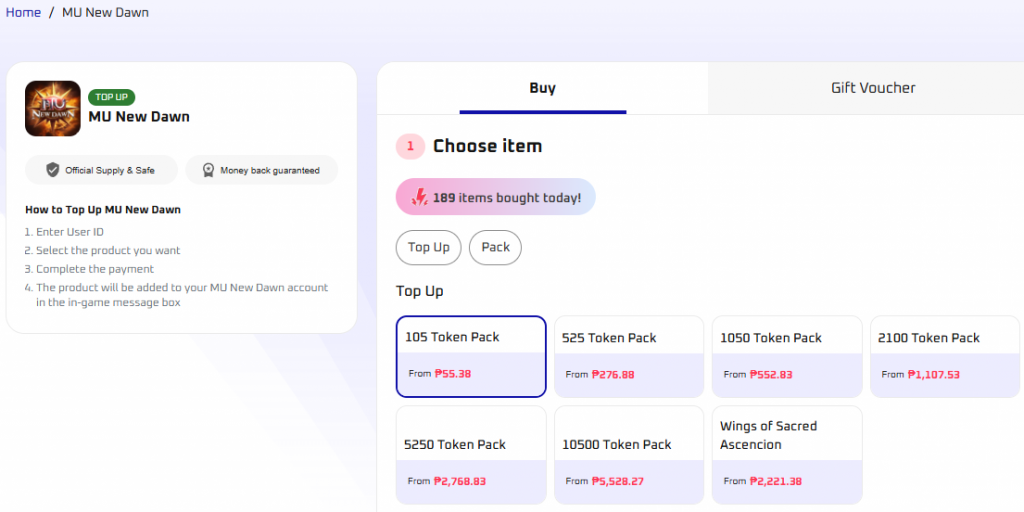
Task: Select the 5250 Token Pack
Action: (471, 455)
